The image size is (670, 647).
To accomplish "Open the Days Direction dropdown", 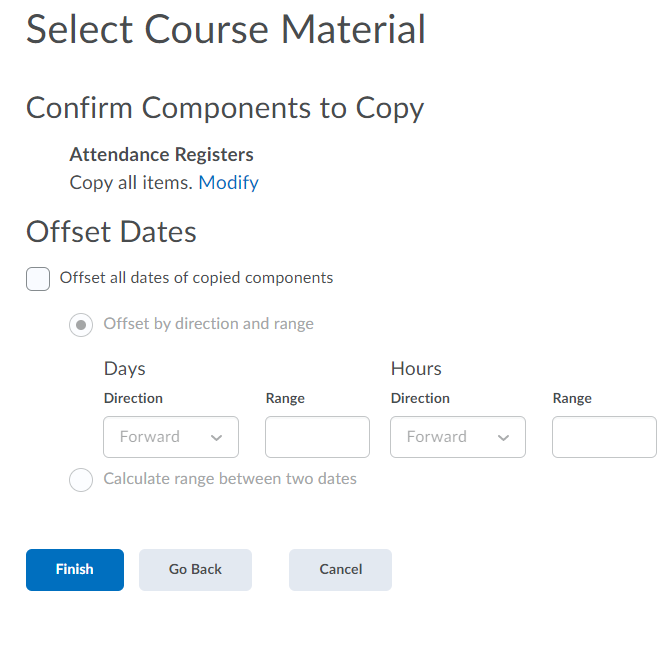I will (x=171, y=437).
